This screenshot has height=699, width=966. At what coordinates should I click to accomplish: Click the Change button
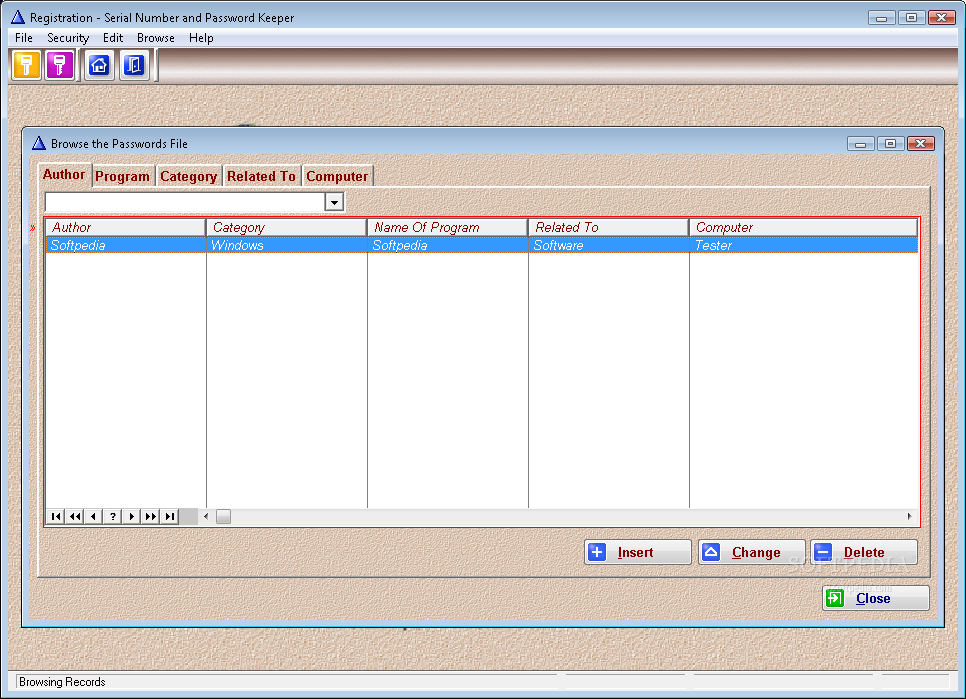tap(752, 552)
